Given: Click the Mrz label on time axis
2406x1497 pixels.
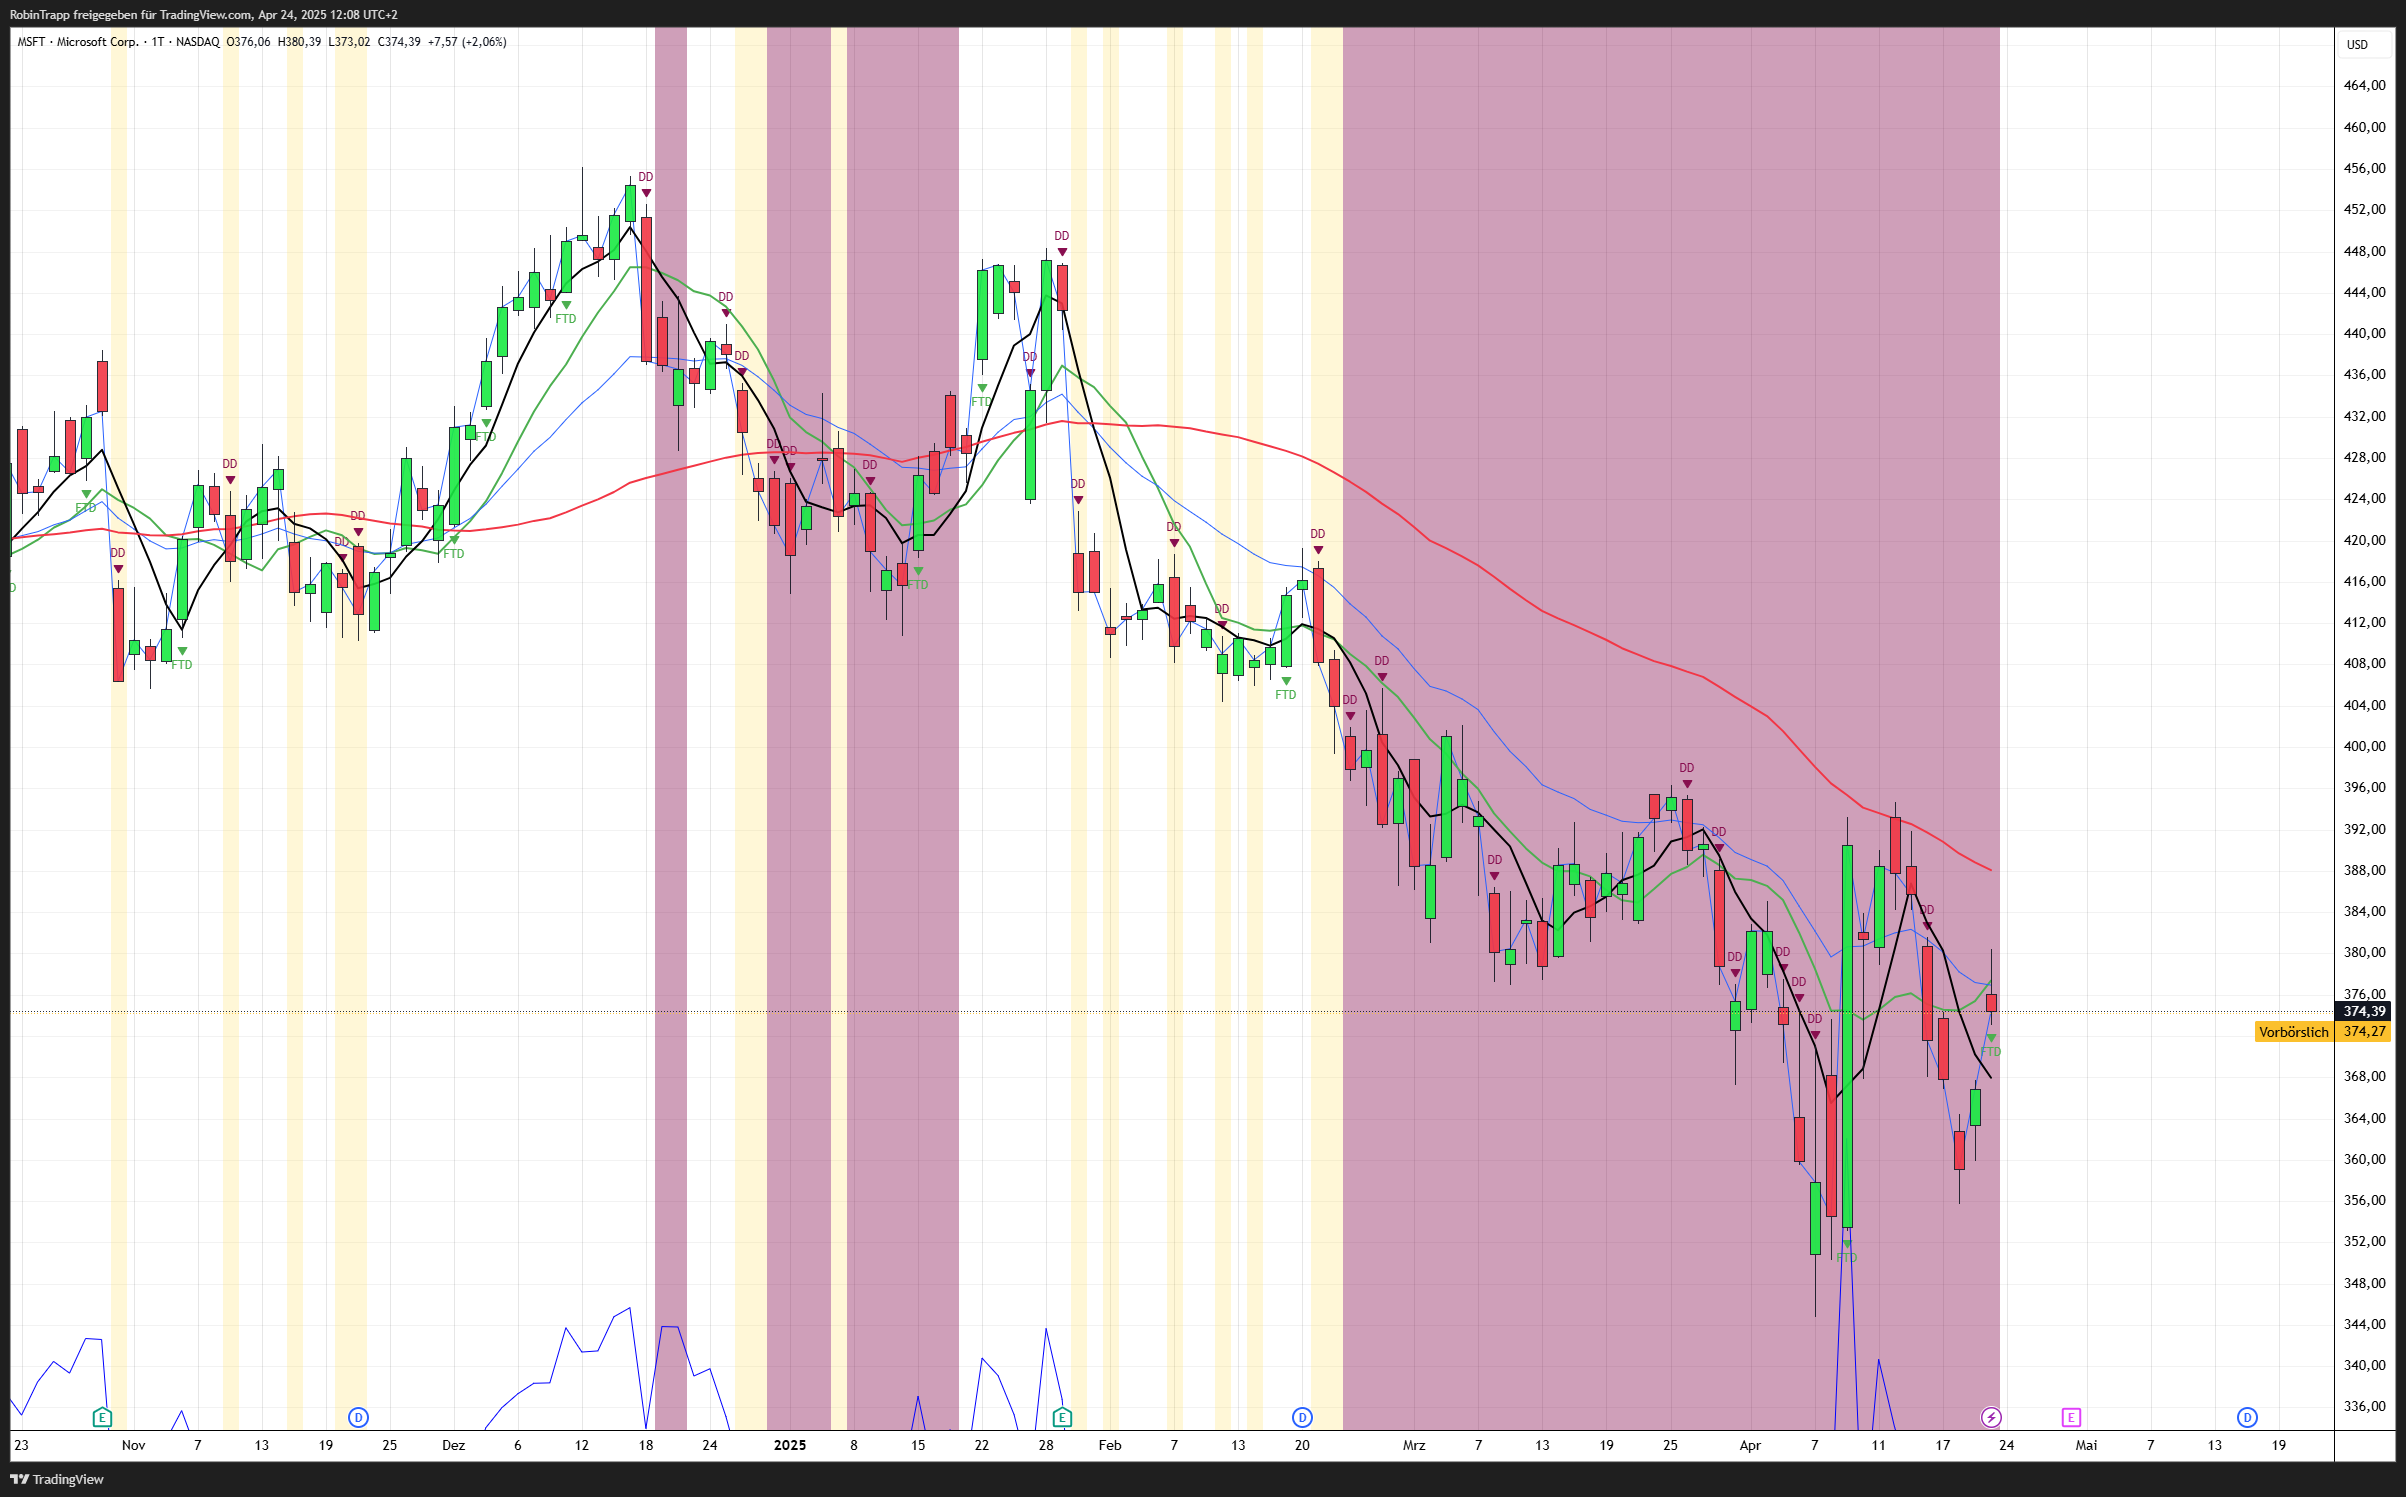Looking at the screenshot, I should [1414, 1445].
